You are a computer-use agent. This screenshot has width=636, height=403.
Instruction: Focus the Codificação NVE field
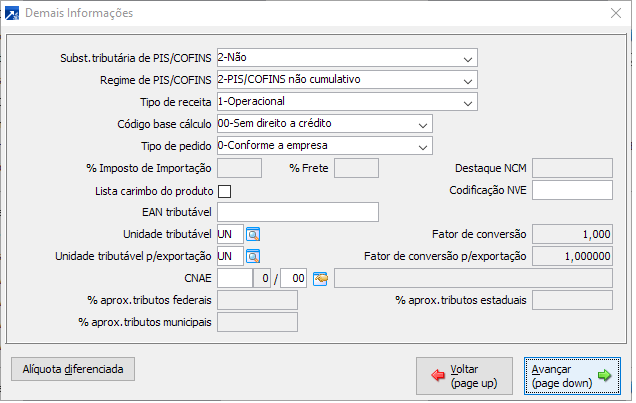pos(572,190)
